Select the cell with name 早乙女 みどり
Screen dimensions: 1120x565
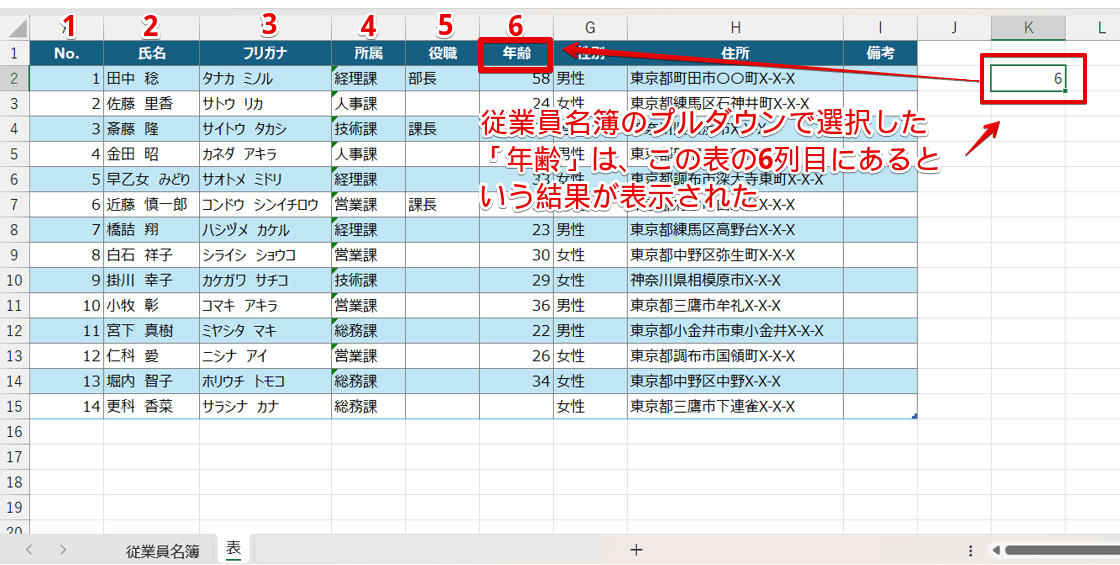pos(151,179)
